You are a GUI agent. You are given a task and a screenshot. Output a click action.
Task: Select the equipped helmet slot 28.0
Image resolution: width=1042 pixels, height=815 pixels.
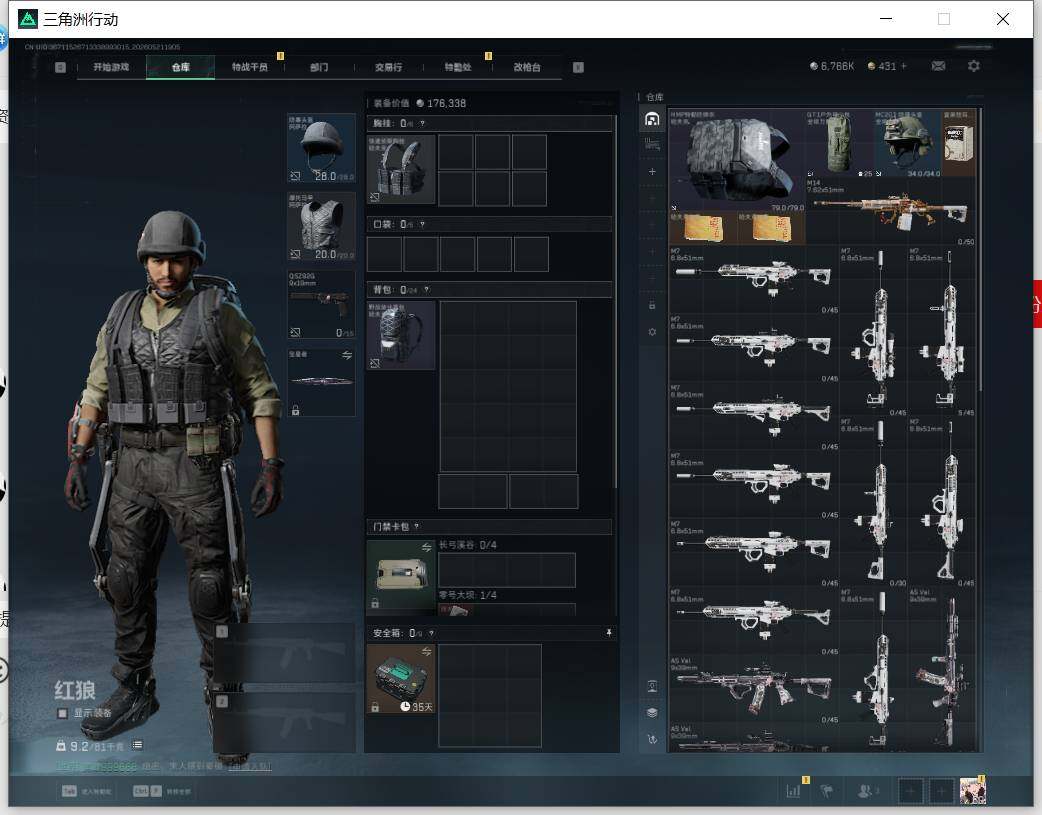322,148
